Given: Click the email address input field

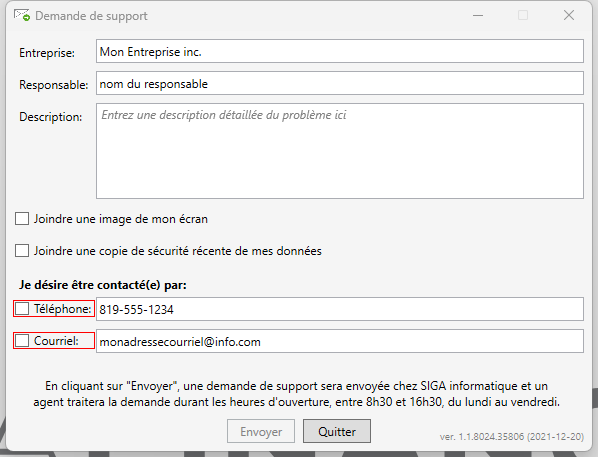Looking at the screenshot, I should (340, 341).
